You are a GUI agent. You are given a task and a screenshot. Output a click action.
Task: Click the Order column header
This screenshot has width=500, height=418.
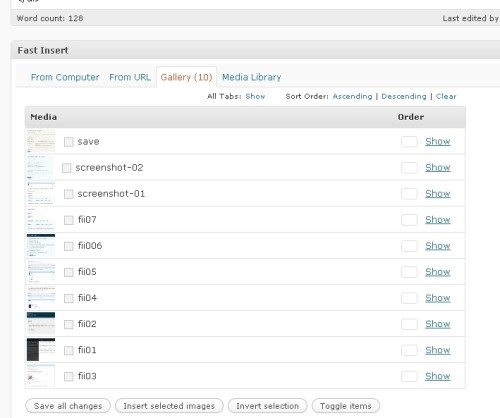click(x=411, y=117)
